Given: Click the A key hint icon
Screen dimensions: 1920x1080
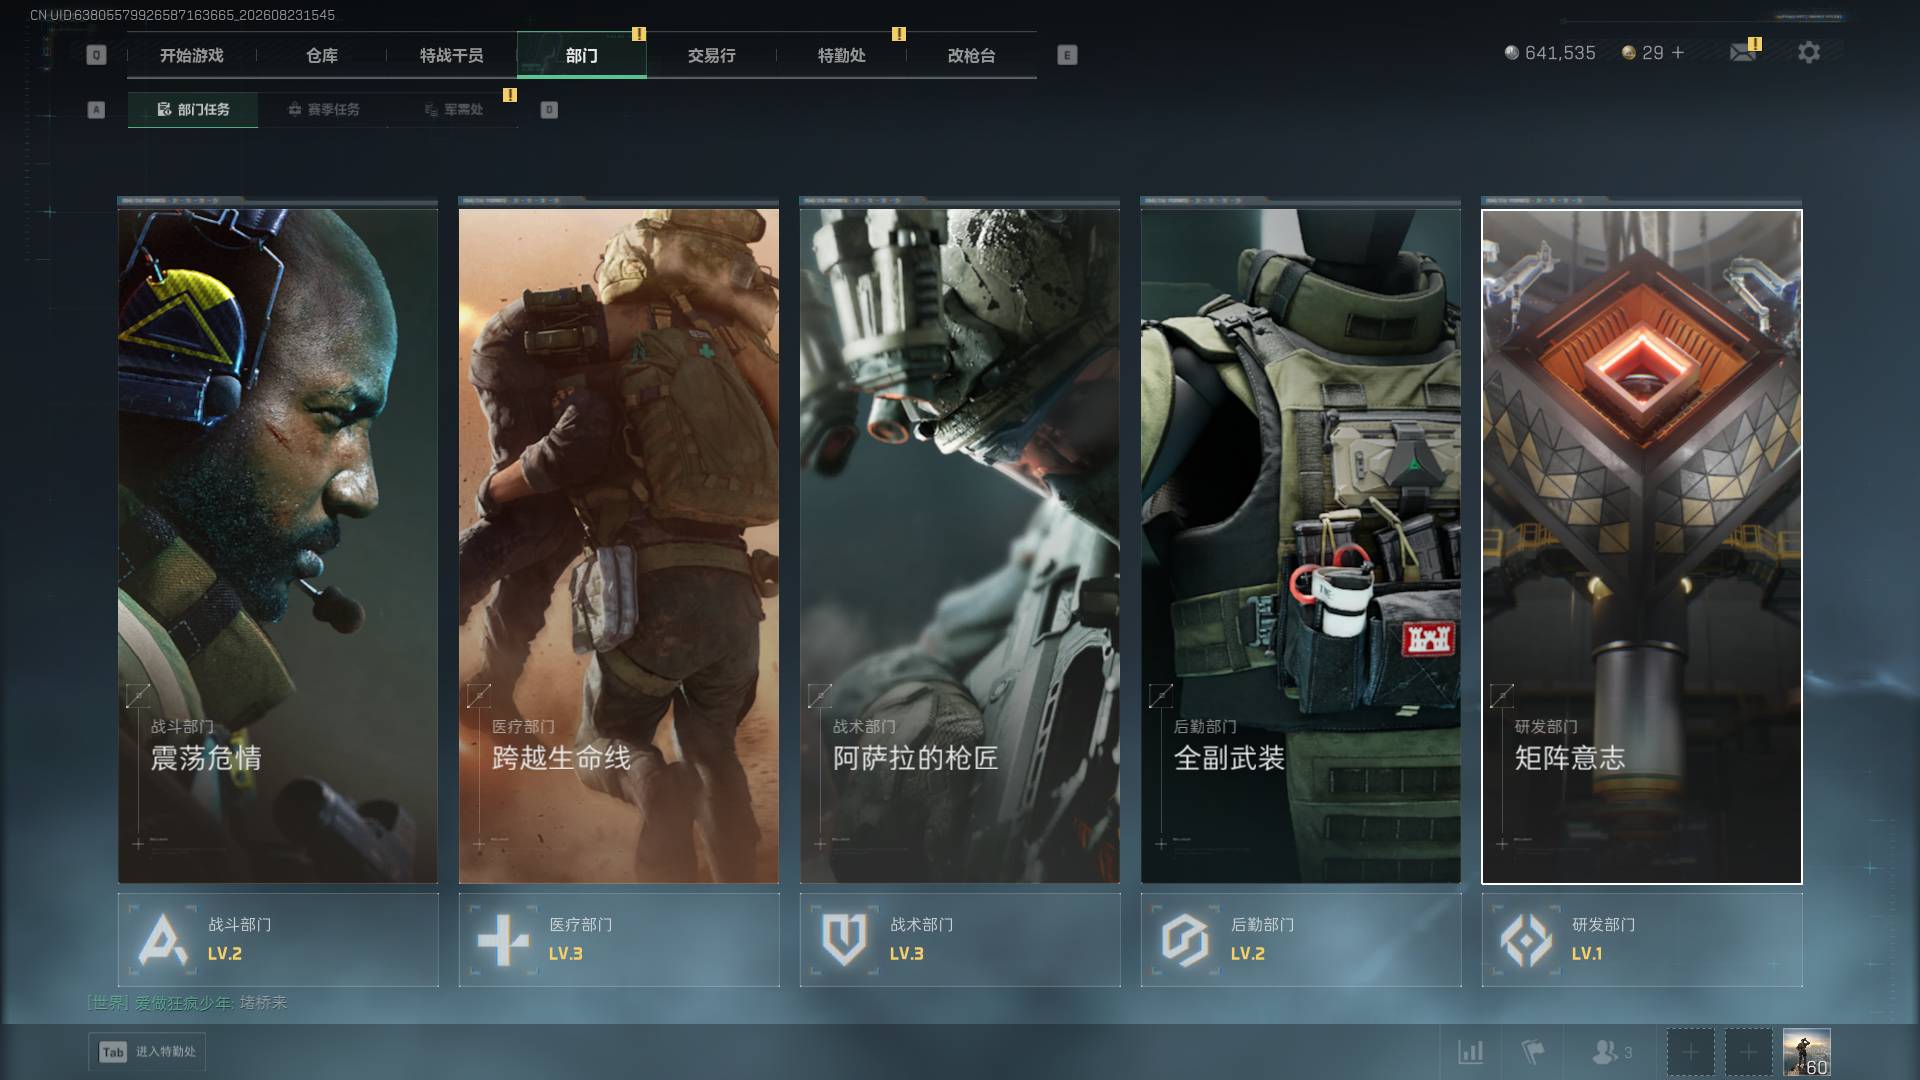Looking at the screenshot, I should (x=96, y=109).
